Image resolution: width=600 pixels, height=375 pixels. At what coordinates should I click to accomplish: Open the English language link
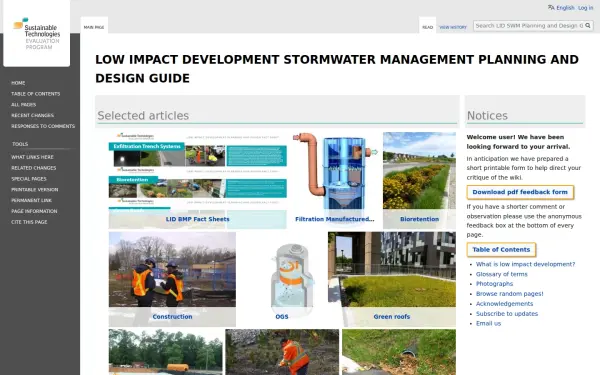[x=565, y=8]
